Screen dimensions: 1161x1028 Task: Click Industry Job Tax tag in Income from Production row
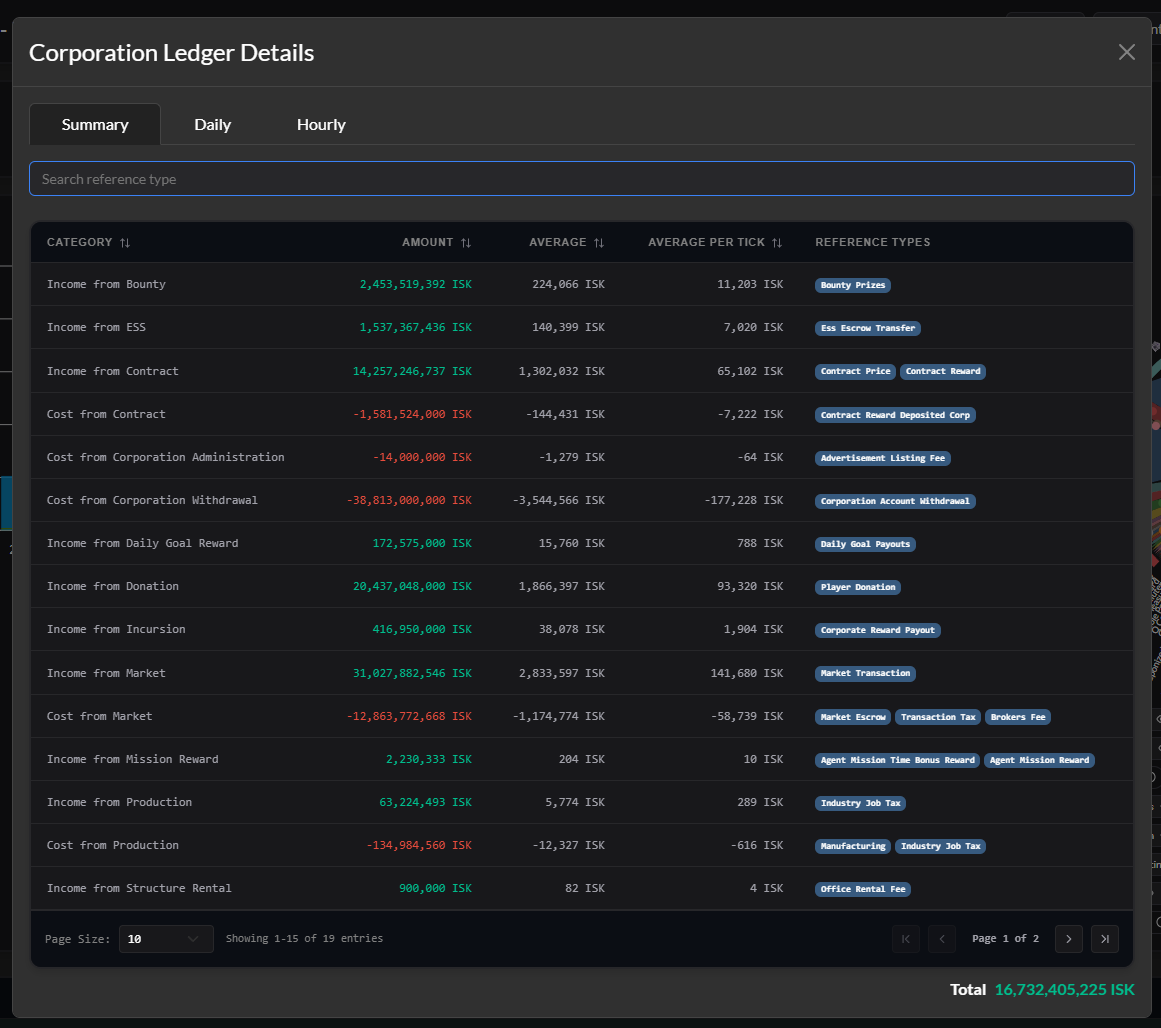click(860, 803)
